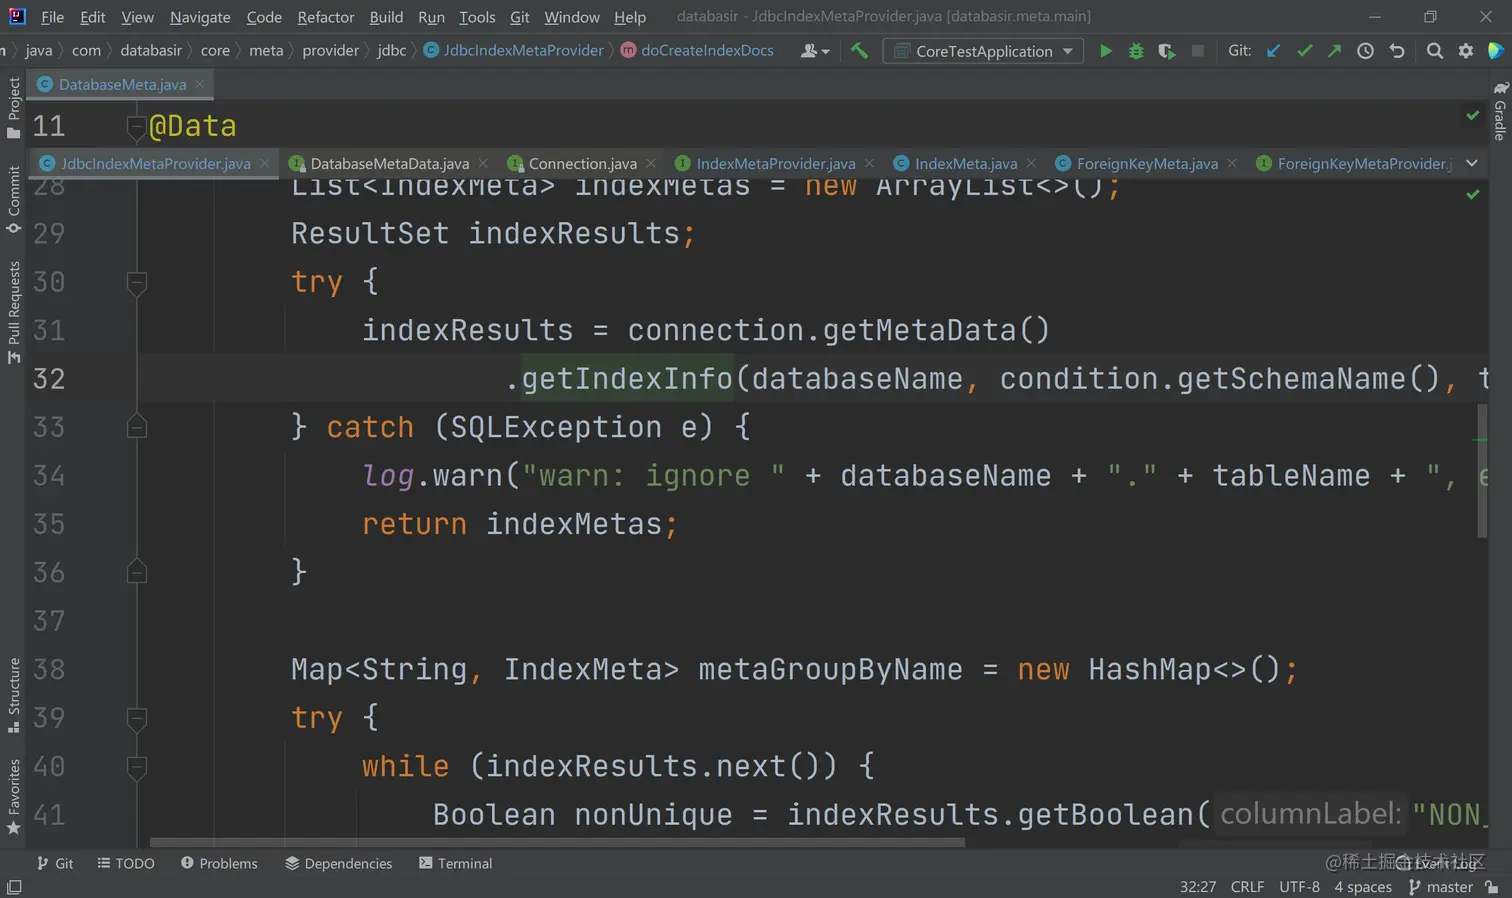
Task: Open the Tools menu
Action: click(x=477, y=17)
